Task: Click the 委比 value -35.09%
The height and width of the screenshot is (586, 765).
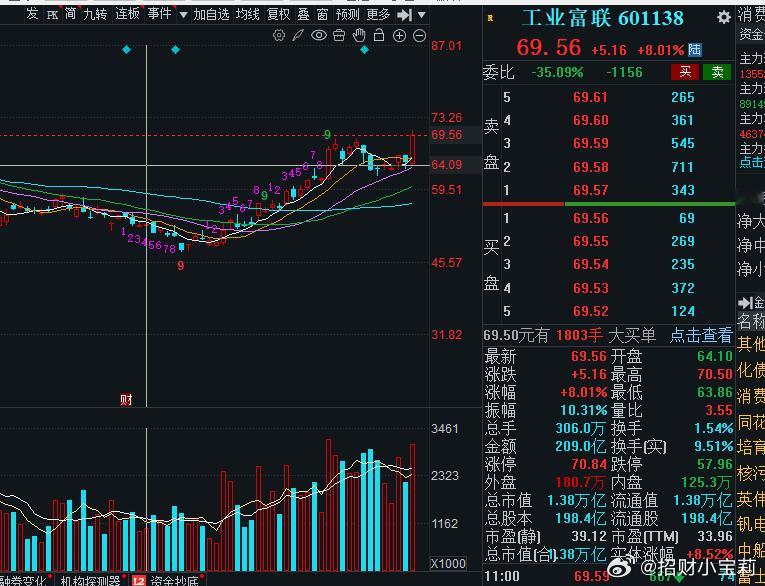Action: pos(557,73)
